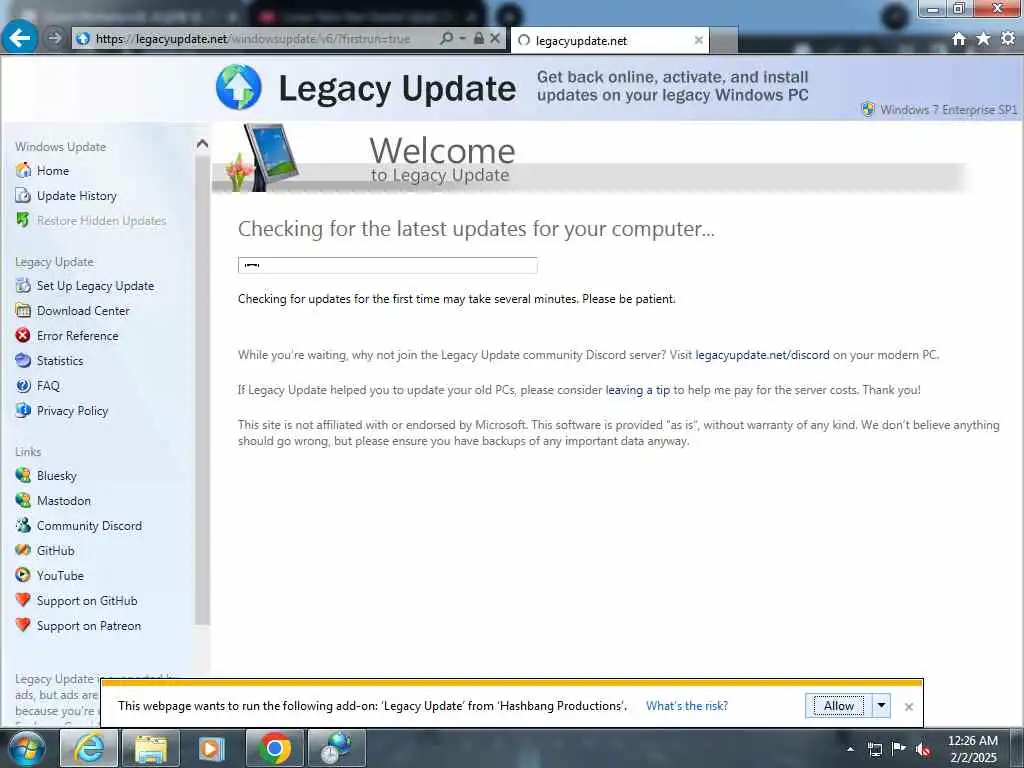The image size is (1024, 768).
Task: Click Internet Explorer in taskbar
Action: 89,748
